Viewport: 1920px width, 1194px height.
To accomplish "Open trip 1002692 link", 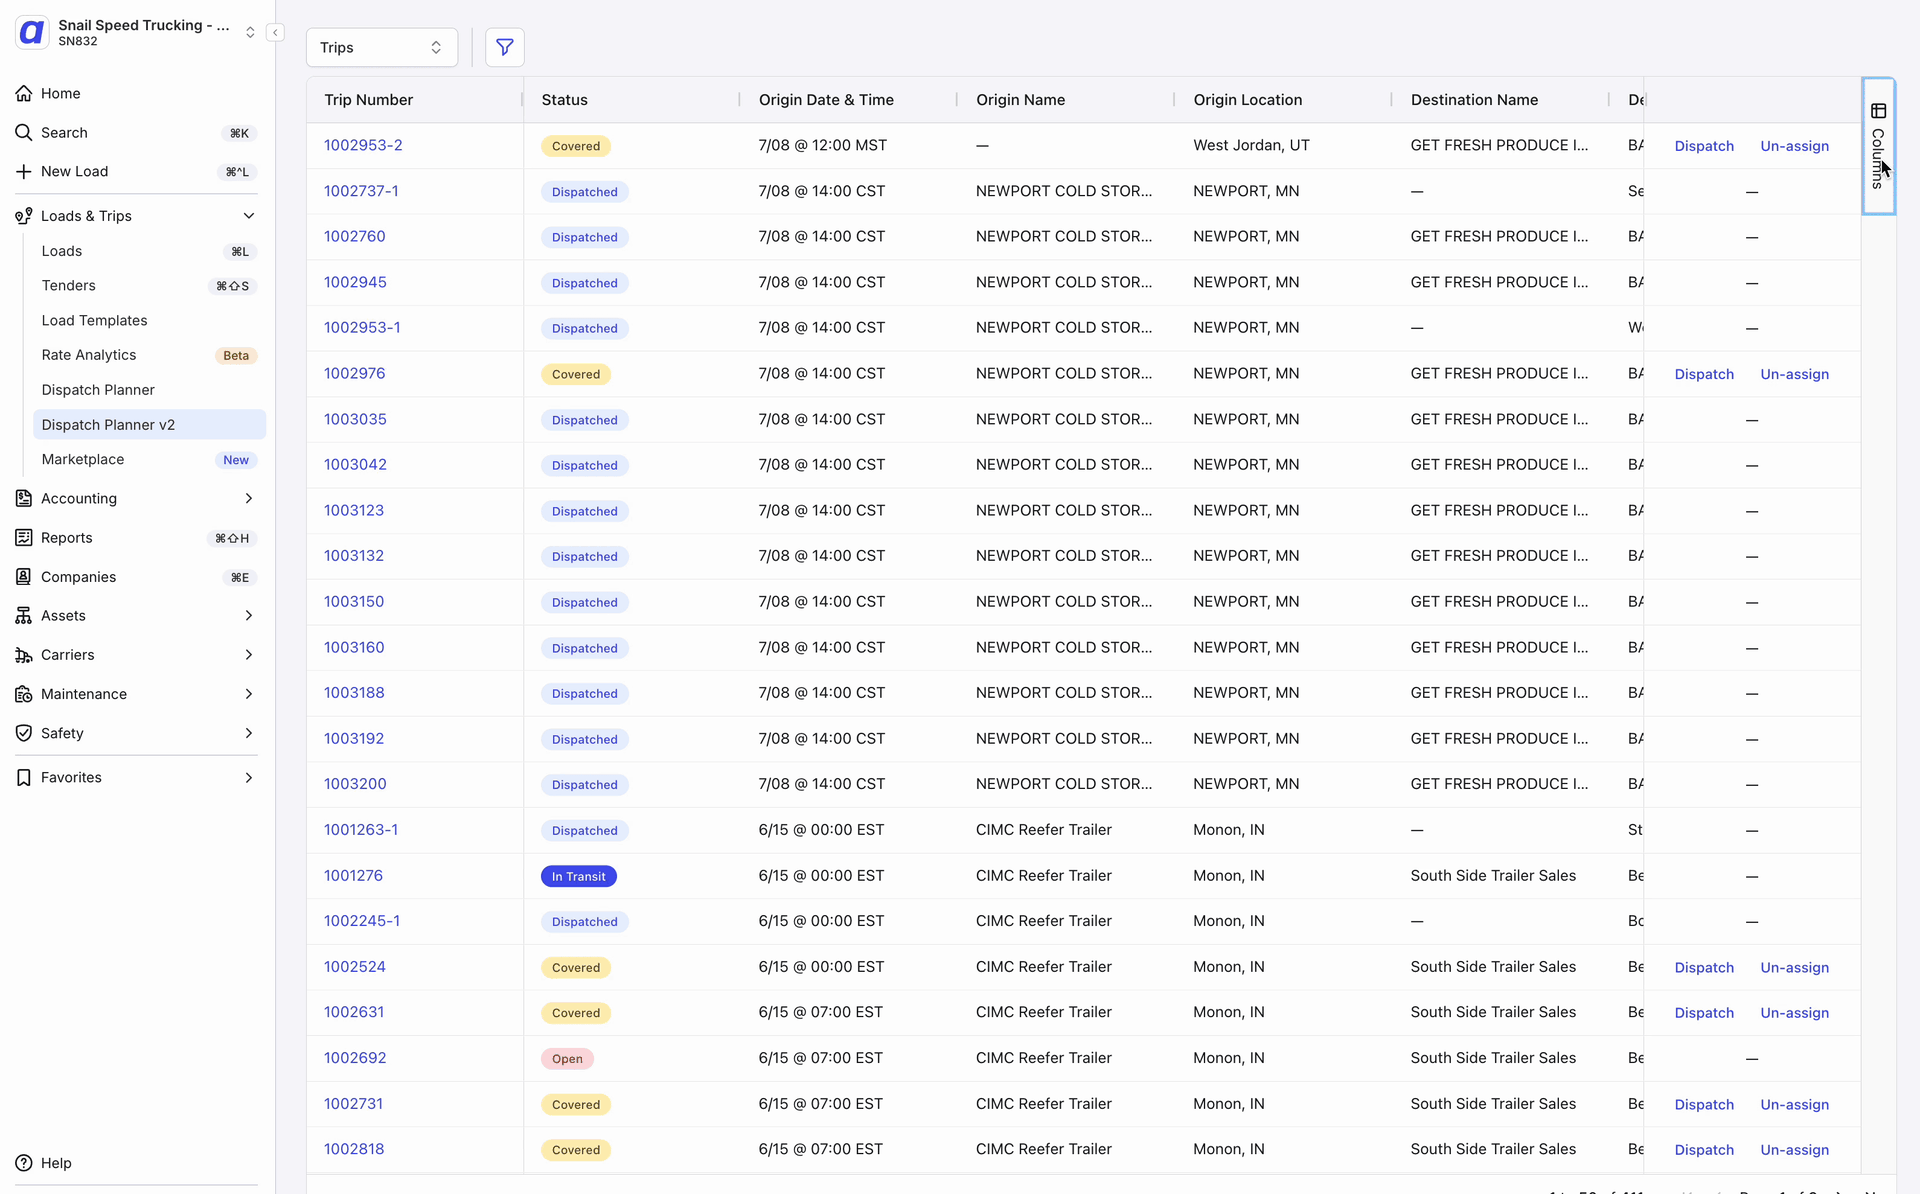I will click(x=355, y=1058).
